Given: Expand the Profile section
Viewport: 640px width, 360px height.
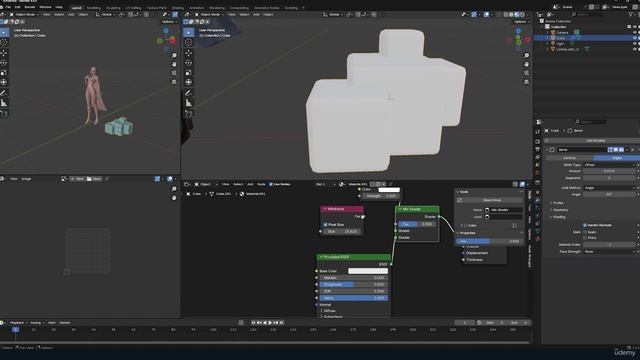Looking at the screenshot, I should point(557,203).
